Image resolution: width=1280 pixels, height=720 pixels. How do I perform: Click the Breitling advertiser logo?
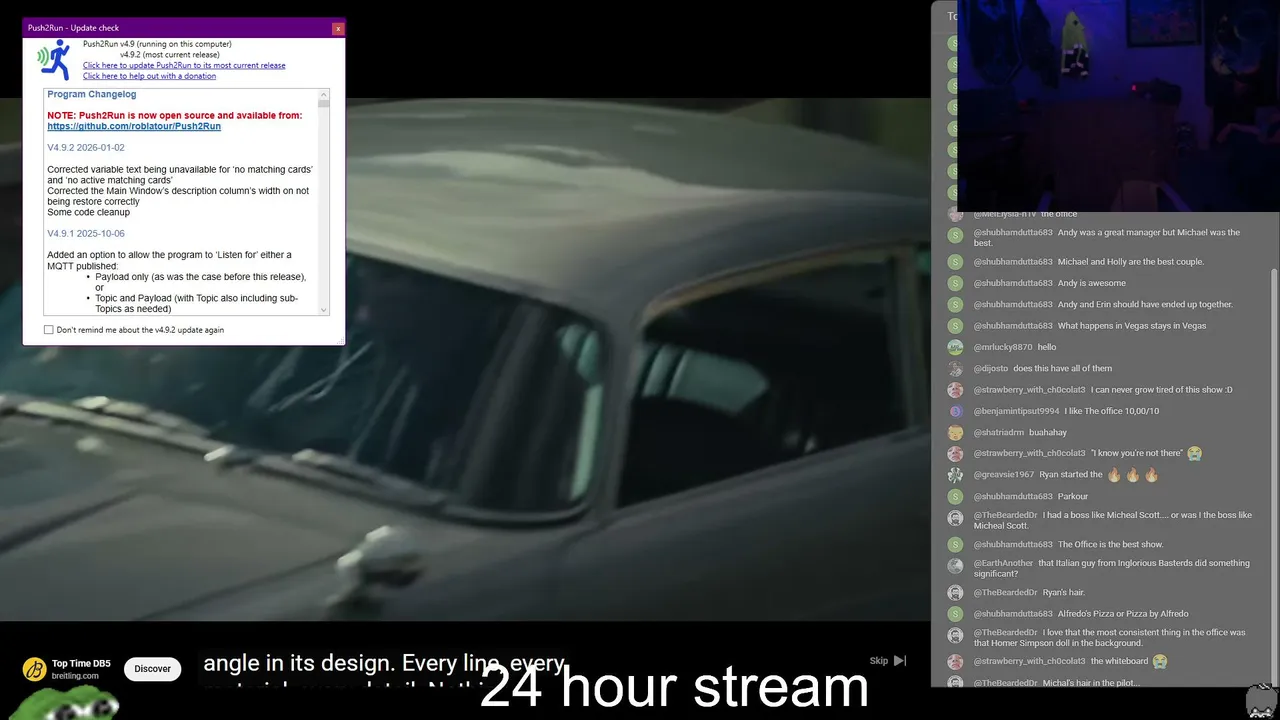click(34, 669)
